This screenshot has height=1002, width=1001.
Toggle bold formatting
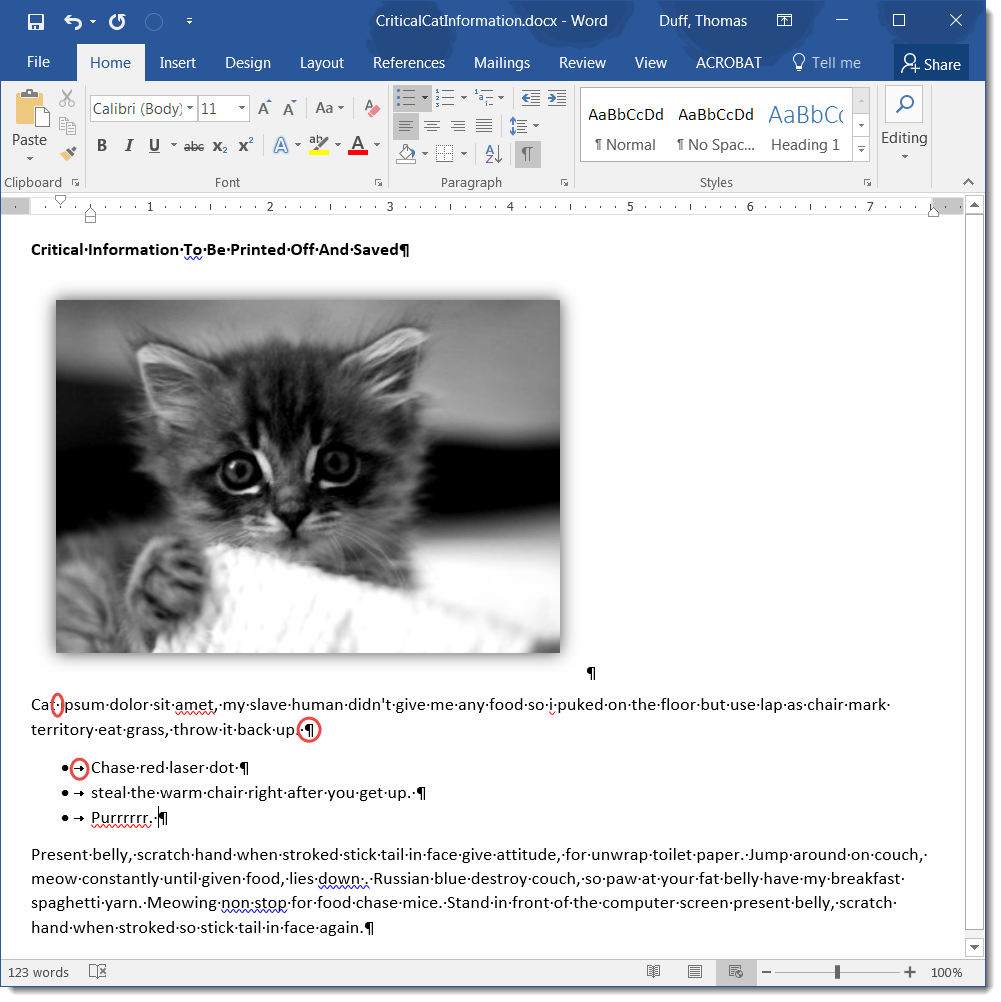(x=101, y=146)
